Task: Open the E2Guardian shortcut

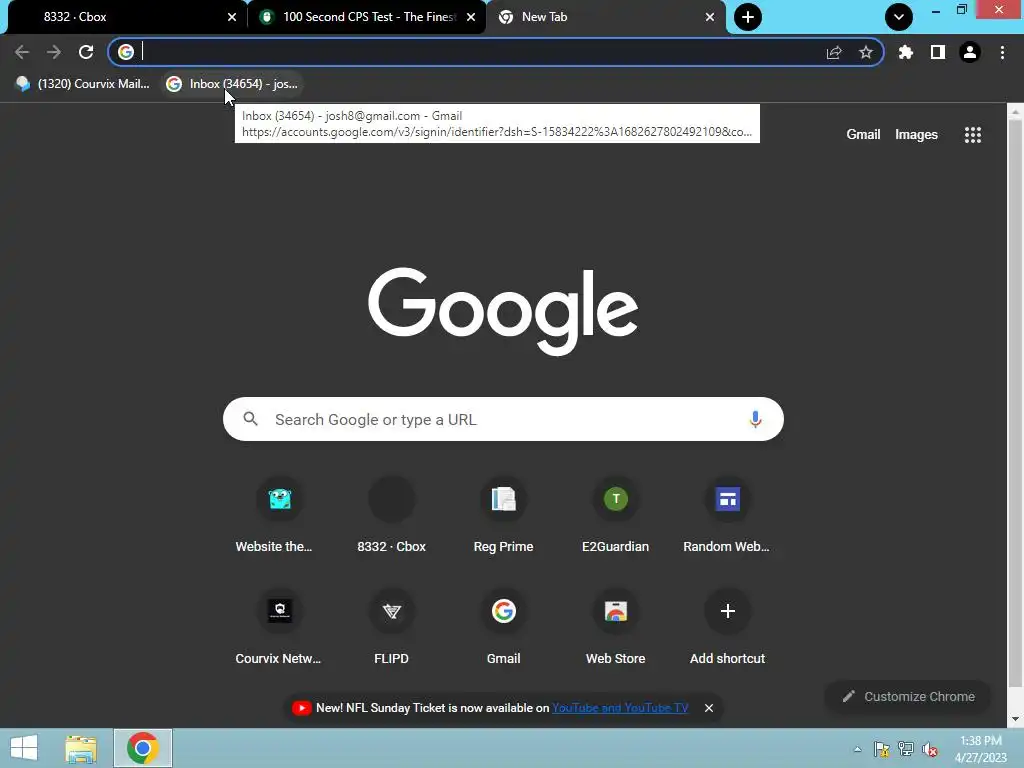Action: point(615,516)
